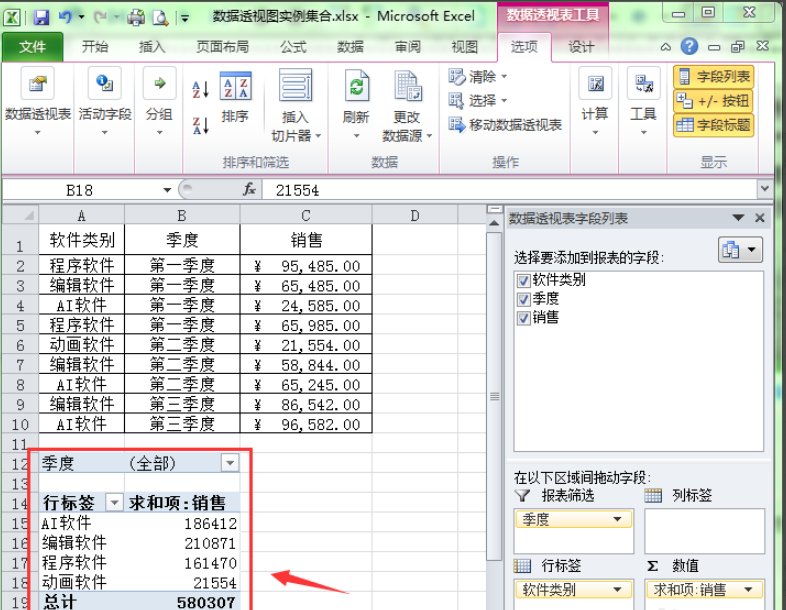
Task: Toggle the 字段列表 display button
Action: point(713,77)
